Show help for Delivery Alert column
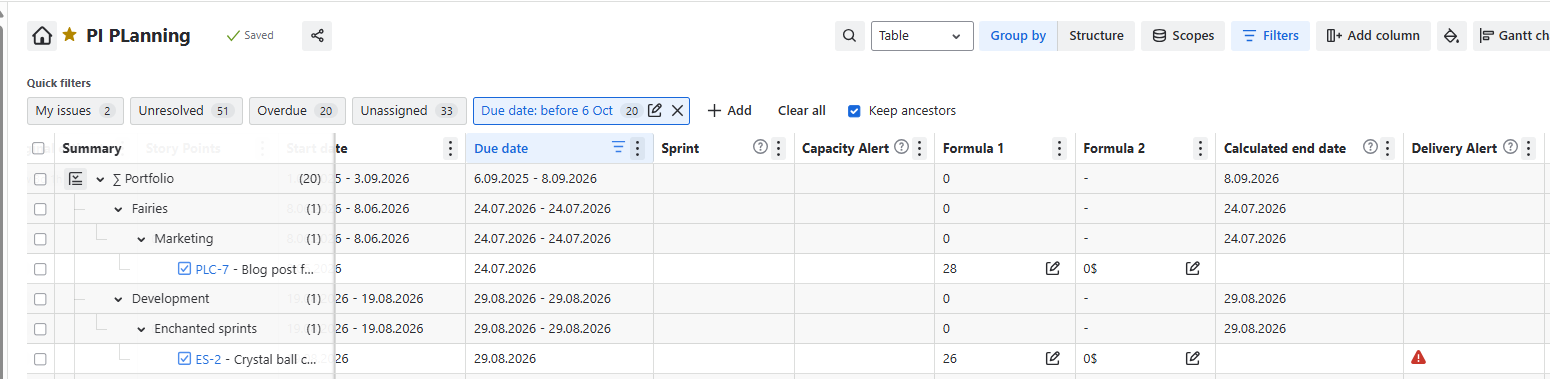1550x379 pixels. coord(1510,148)
